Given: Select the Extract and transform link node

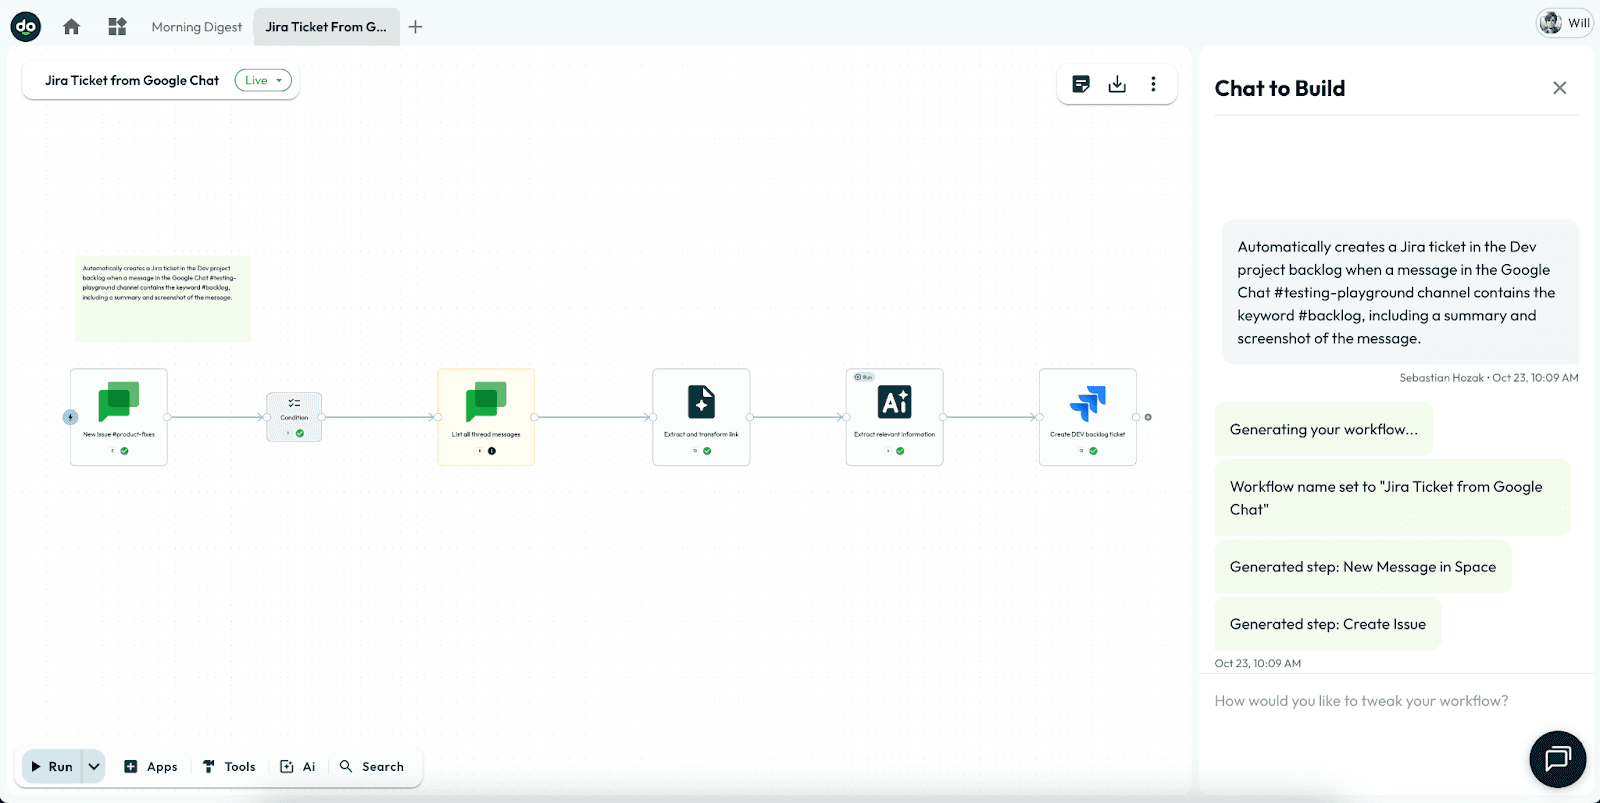Looking at the screenshot, I should 701,416.
